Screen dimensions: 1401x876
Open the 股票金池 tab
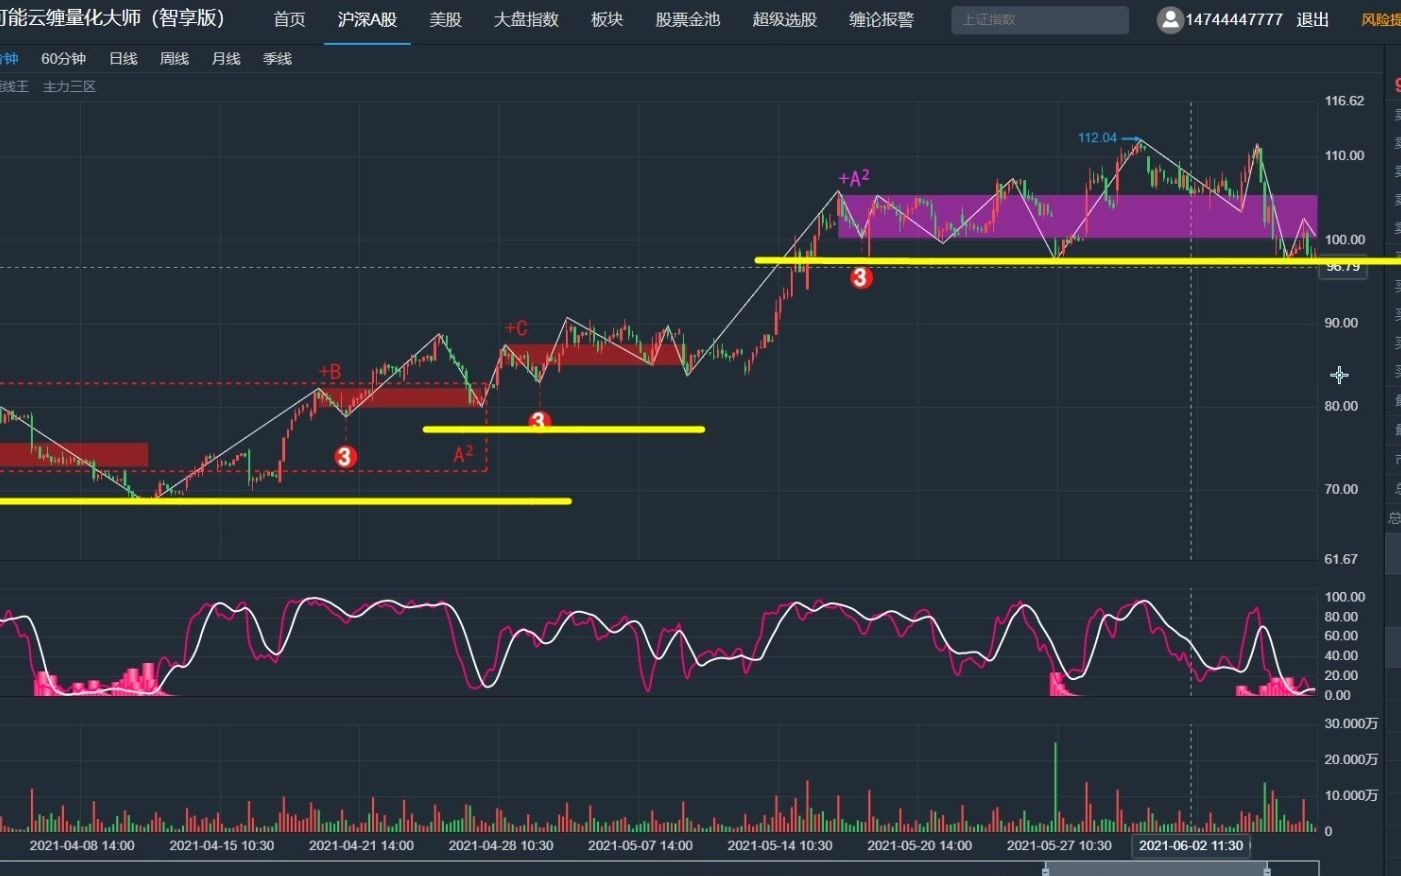[688, 20]
